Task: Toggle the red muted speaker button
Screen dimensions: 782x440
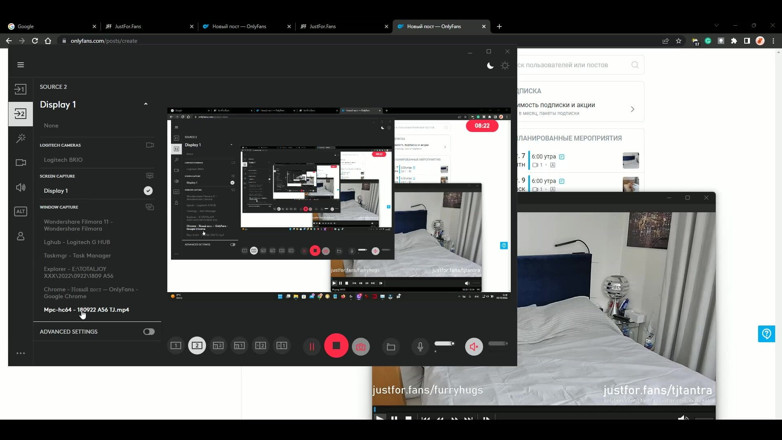Action: click(x=474, y=346)
